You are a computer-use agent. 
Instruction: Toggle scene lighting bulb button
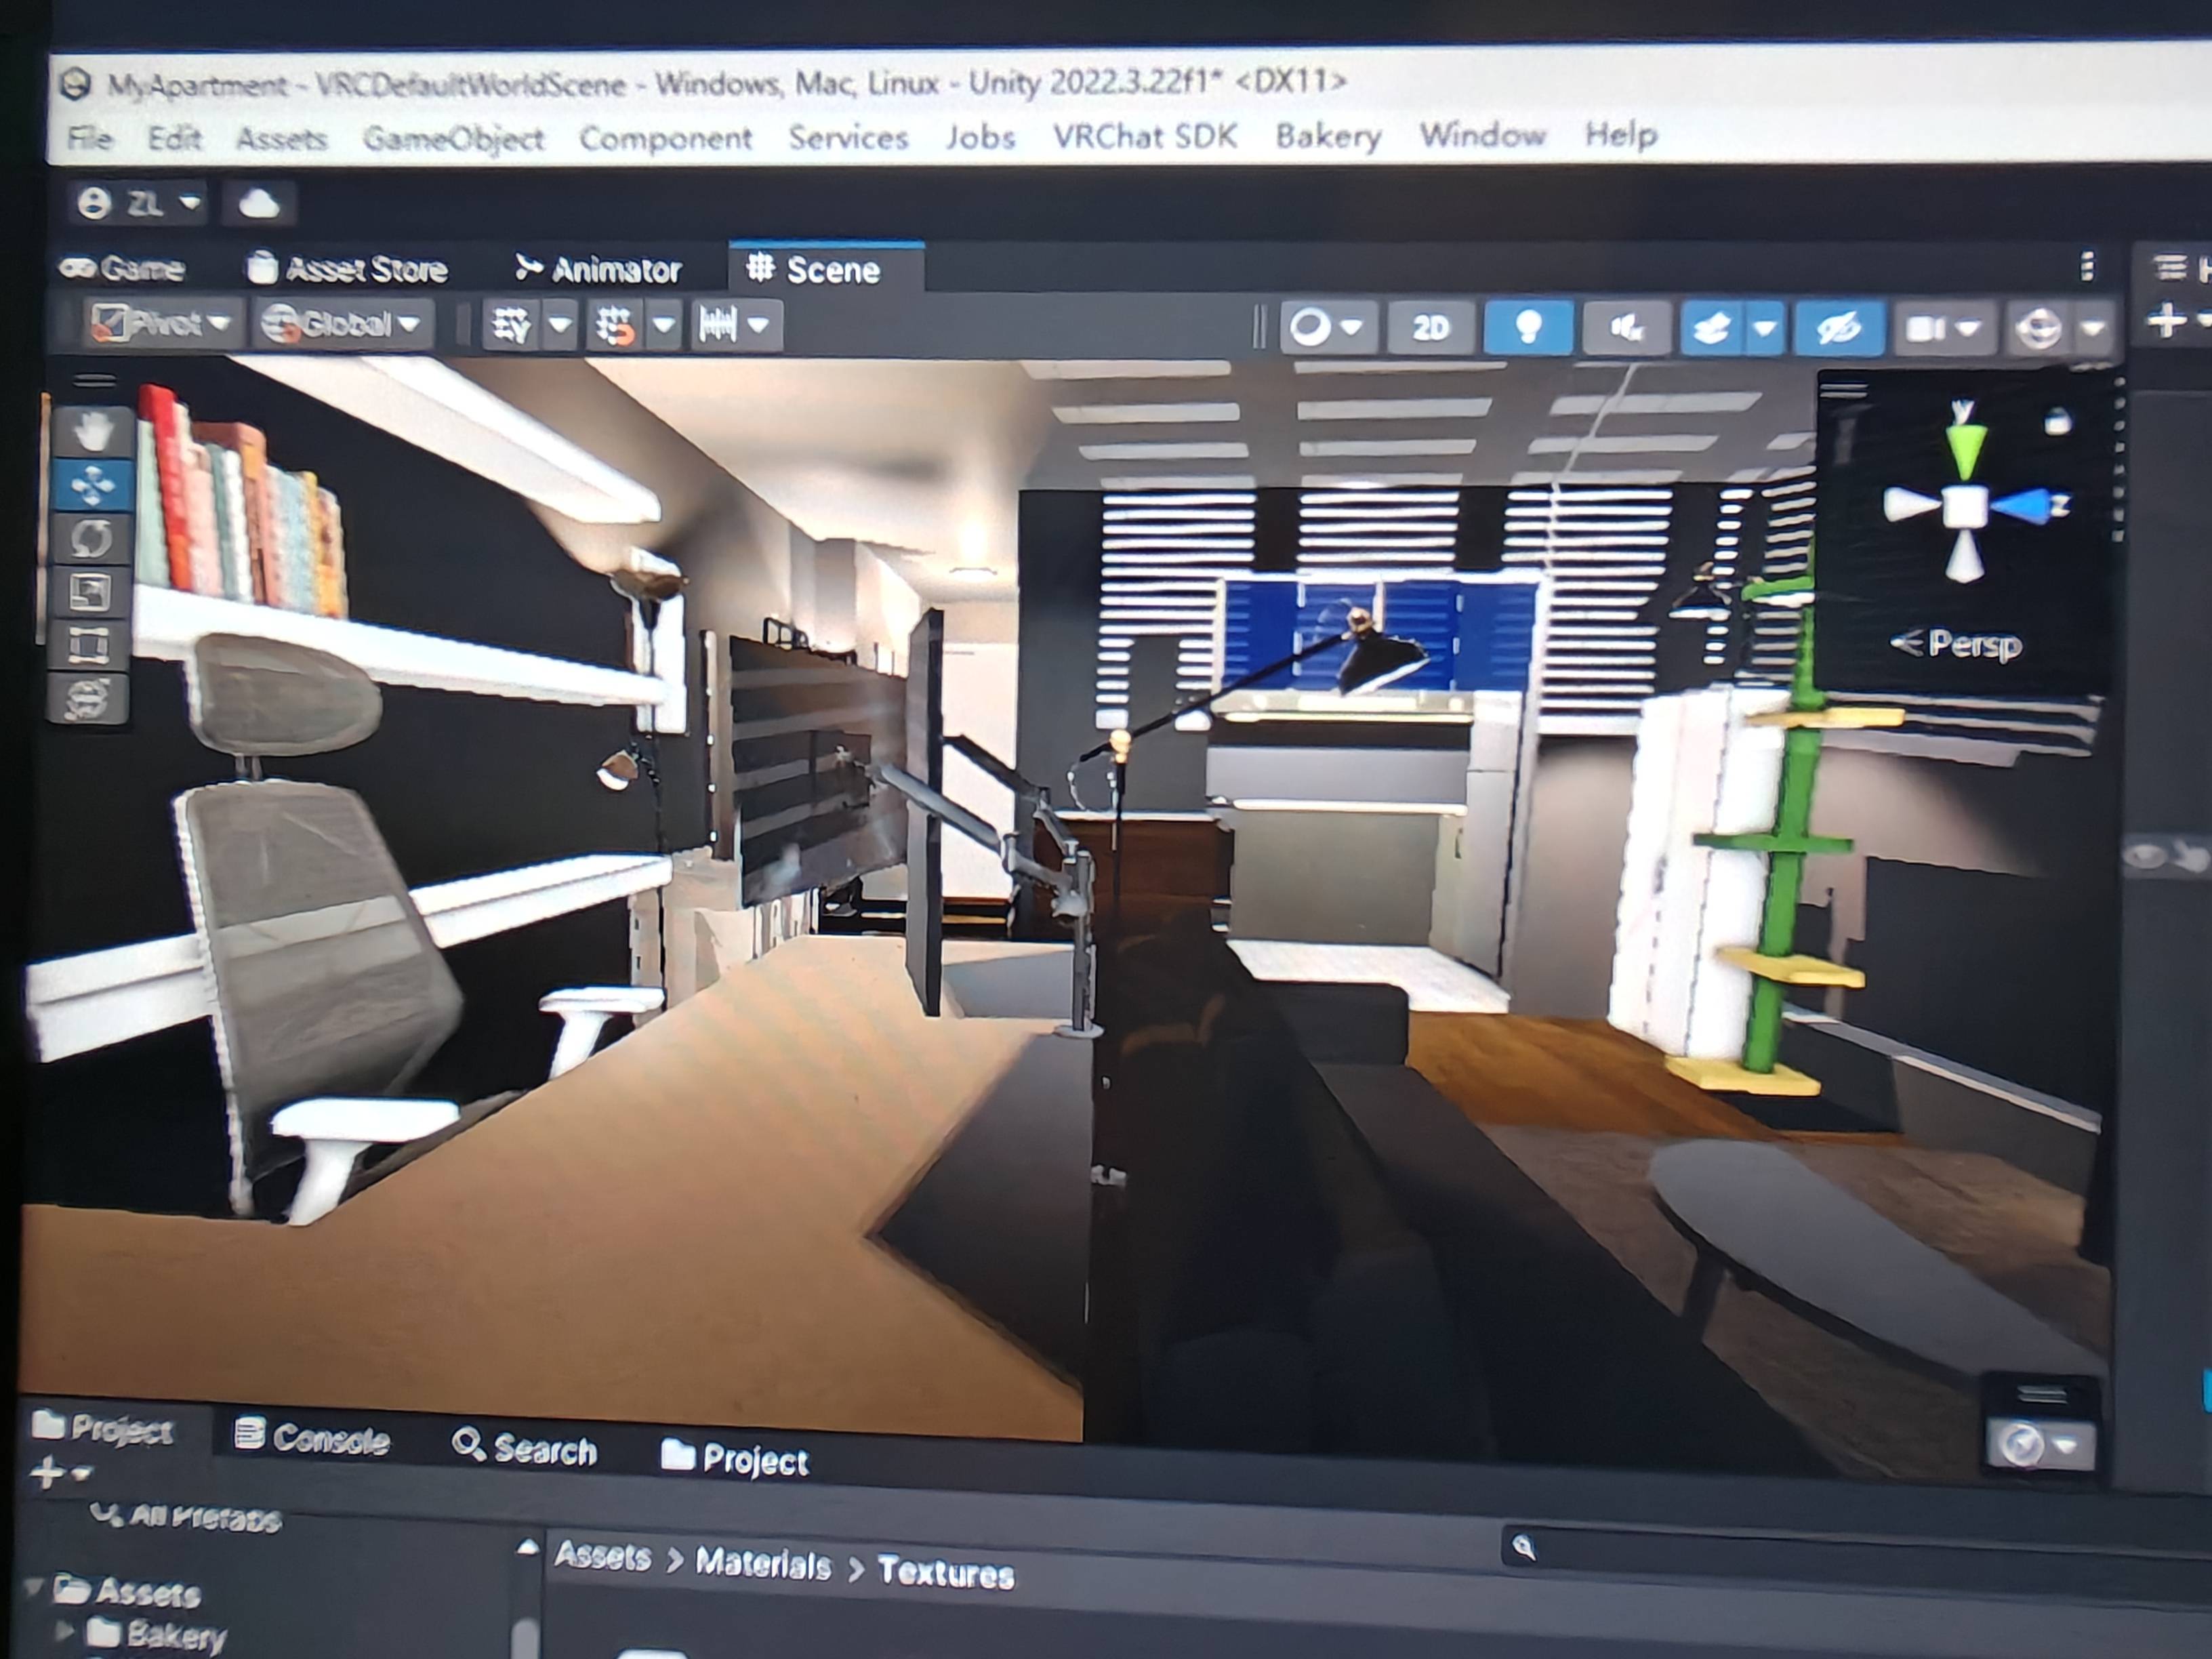point(1528,328)
